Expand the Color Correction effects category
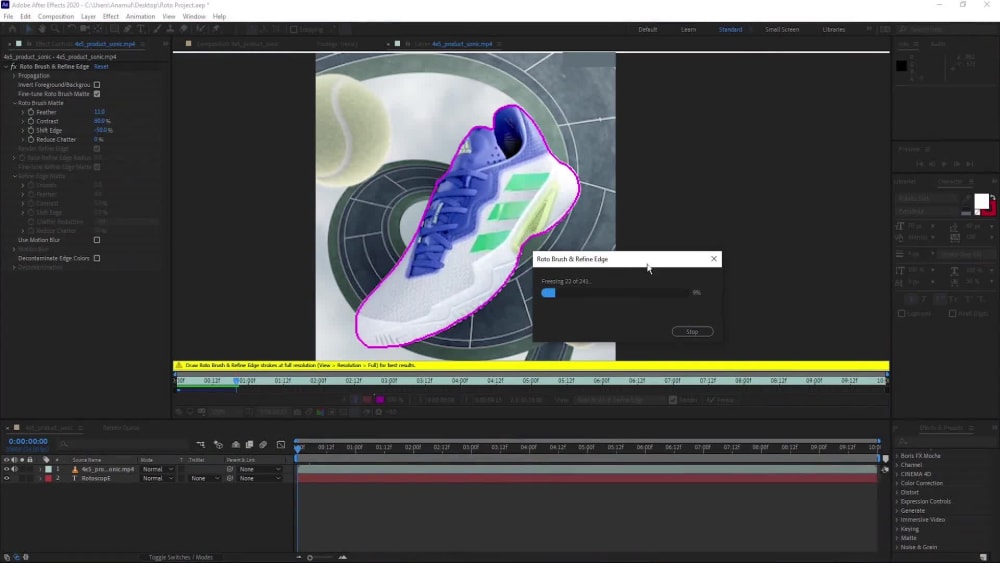This screenshot has height=563, width=1000. [897, 483]
